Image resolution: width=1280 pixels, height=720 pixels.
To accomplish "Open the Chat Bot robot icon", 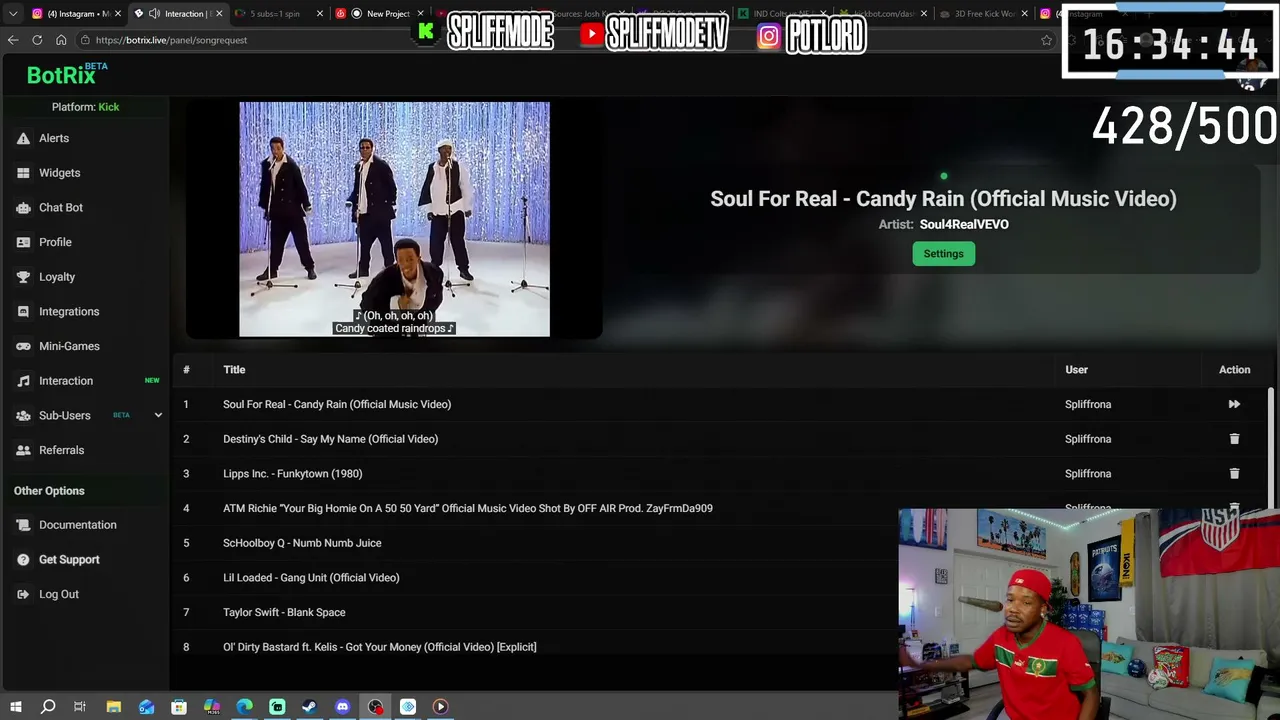I will (23, 208).
